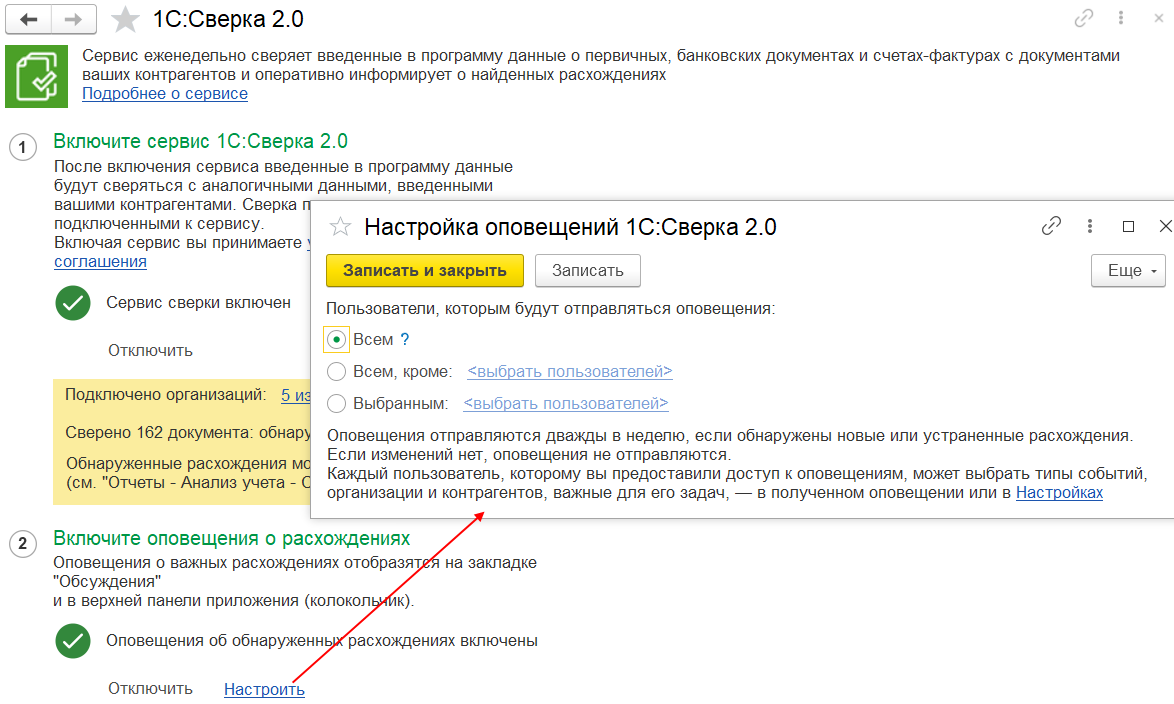This screenshot has width=1174, height=704.
Task: Open the соглашения link
Action: [100, 261]
